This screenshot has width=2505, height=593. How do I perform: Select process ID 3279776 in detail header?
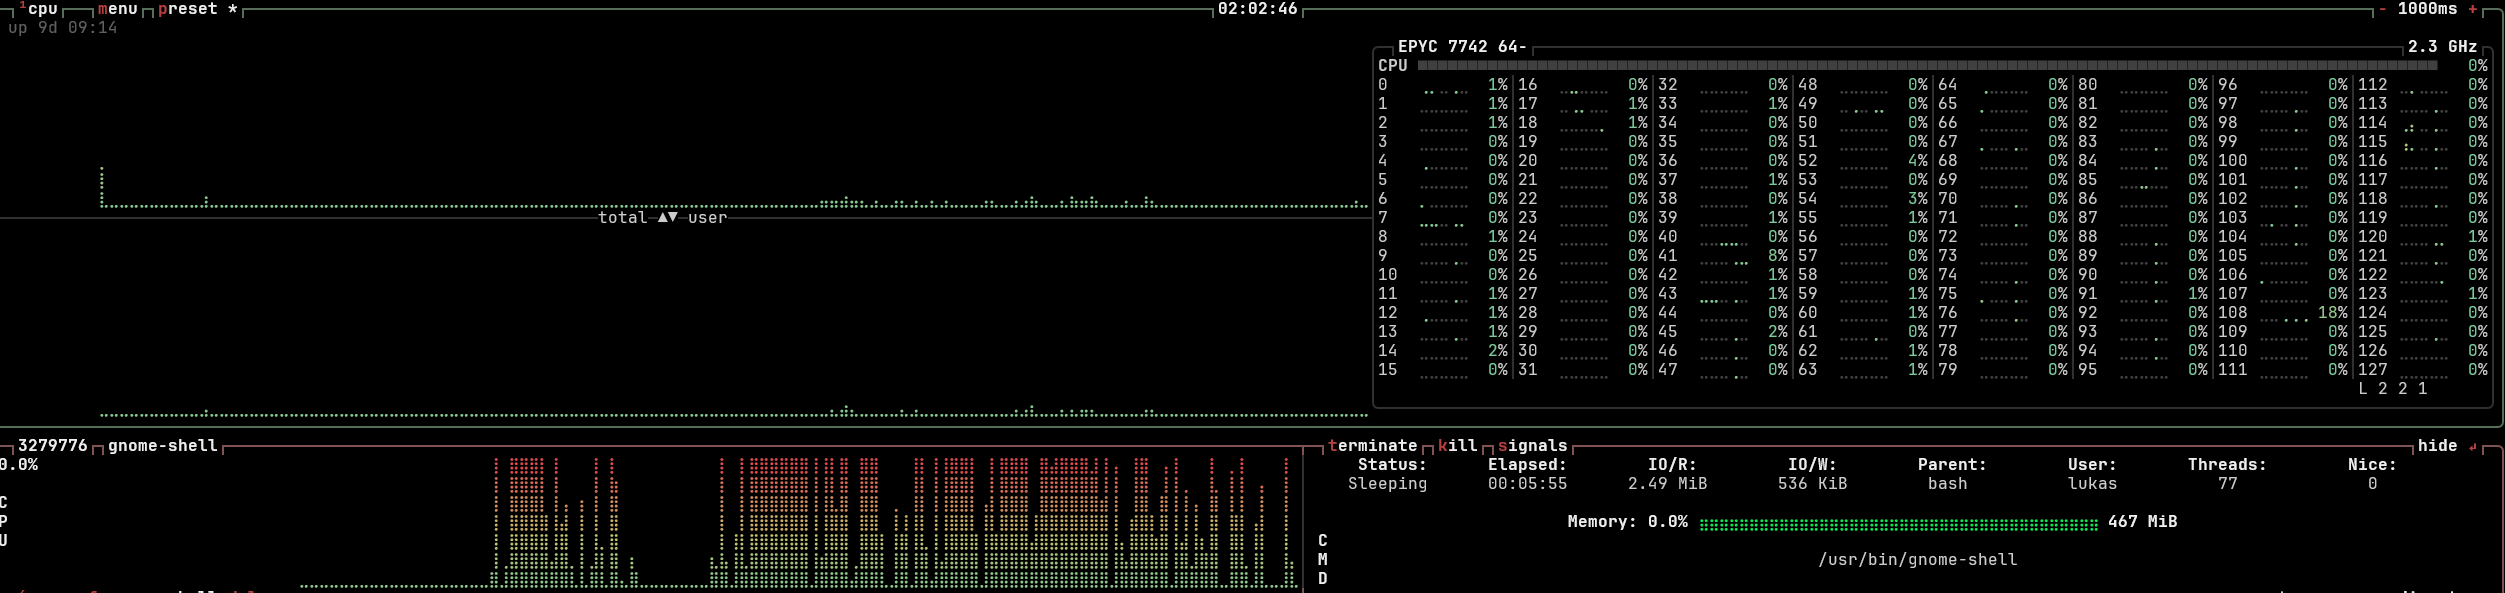(52, 446)
